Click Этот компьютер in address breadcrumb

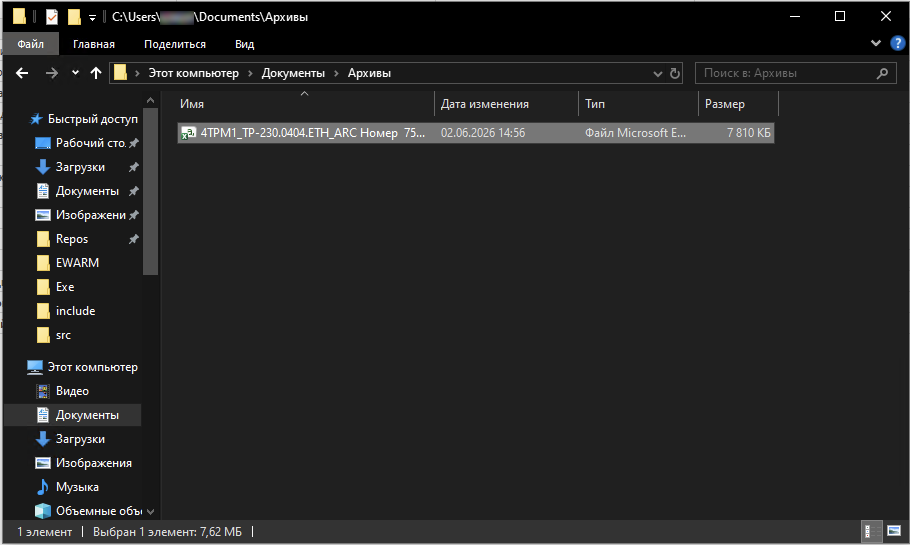click(193, 73)
